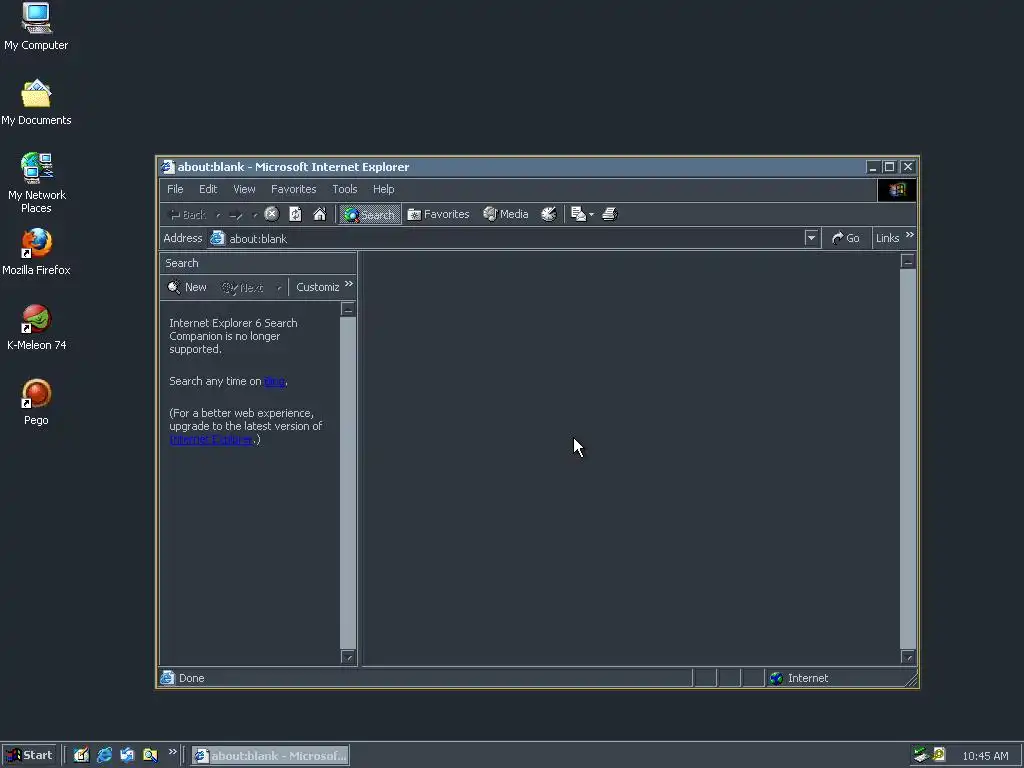The width and height of the screenshot is (1024, 768).
Task: Open the Edit menu
Action: tap(208, 189)
